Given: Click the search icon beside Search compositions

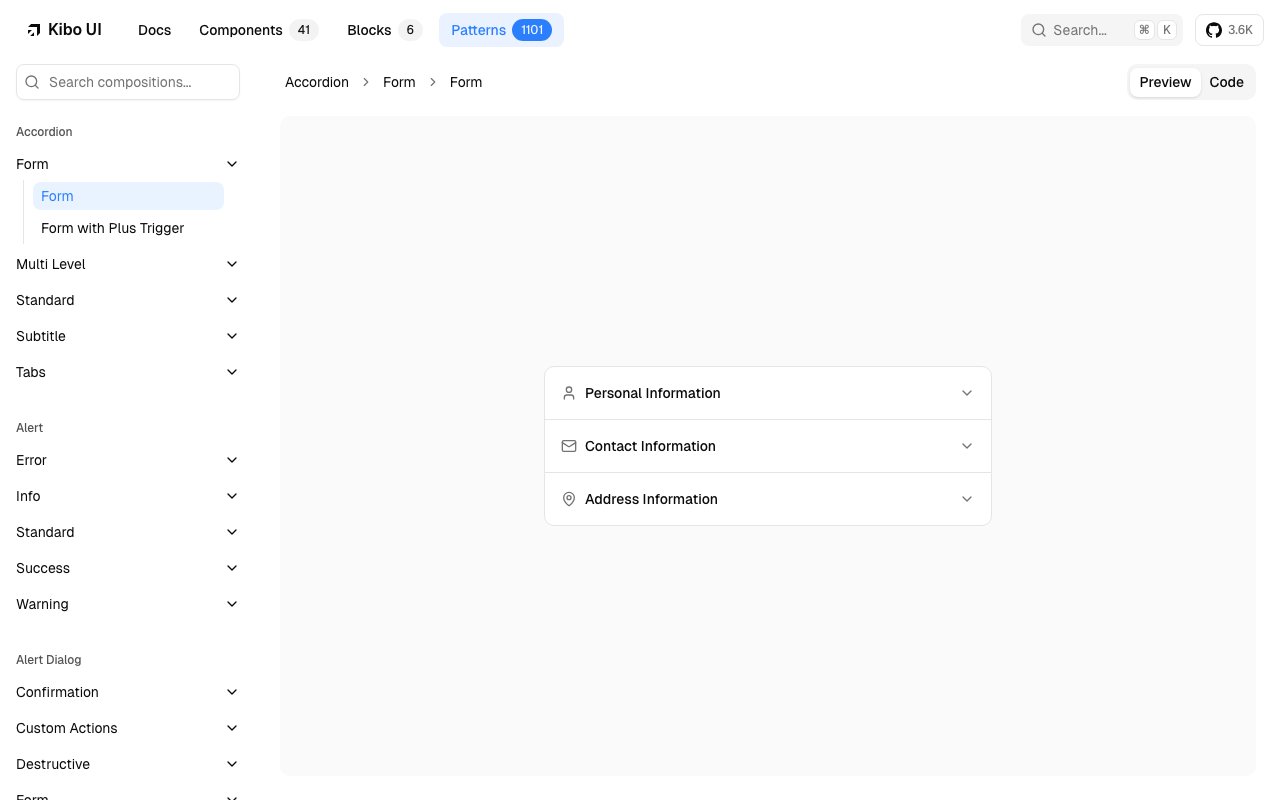Looking at the screenshot, I should (x=32, y=82).
